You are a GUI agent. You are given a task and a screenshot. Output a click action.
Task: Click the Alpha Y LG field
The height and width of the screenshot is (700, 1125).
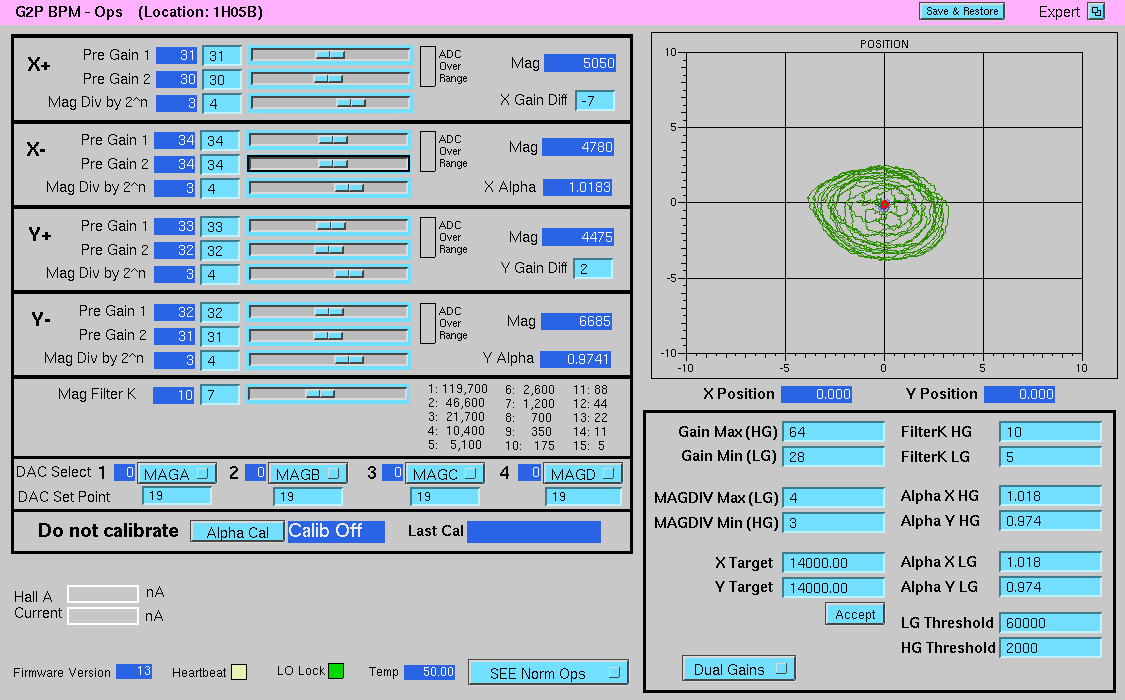(x=1050, y=587)
